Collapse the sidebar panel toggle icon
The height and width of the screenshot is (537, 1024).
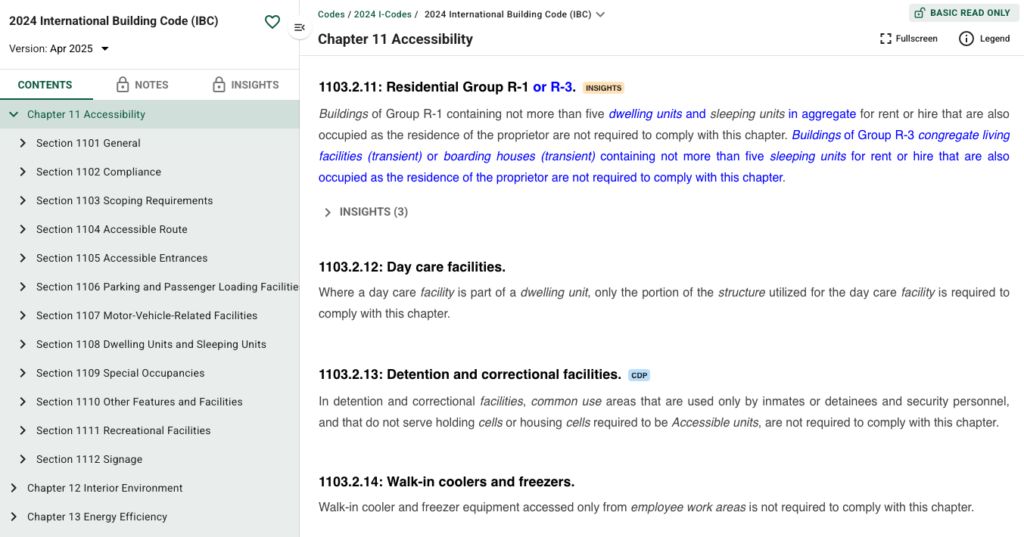[x=299, y=28]
